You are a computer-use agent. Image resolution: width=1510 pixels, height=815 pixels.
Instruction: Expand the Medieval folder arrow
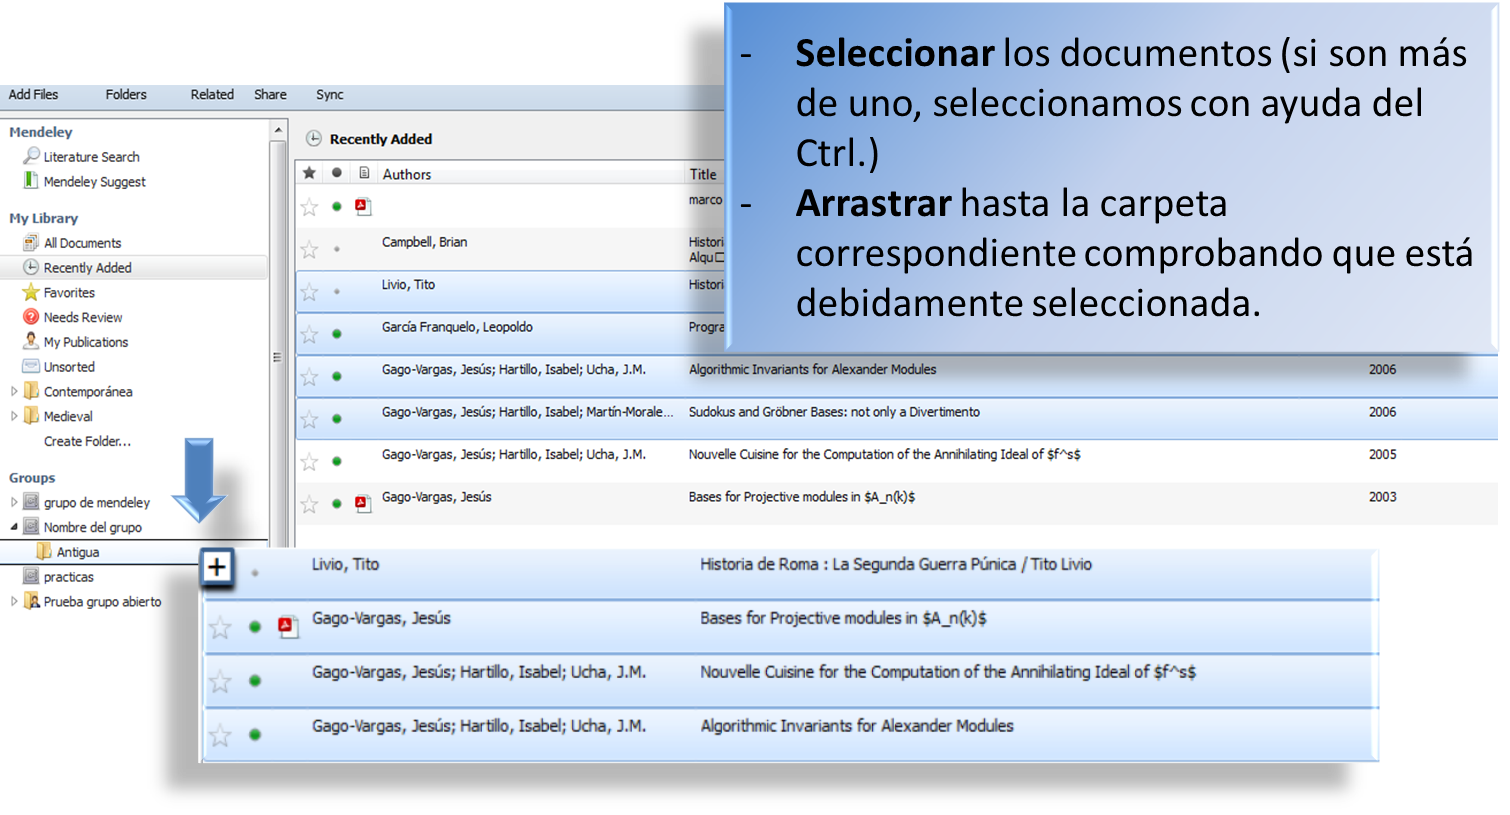[x=14, y=416]
